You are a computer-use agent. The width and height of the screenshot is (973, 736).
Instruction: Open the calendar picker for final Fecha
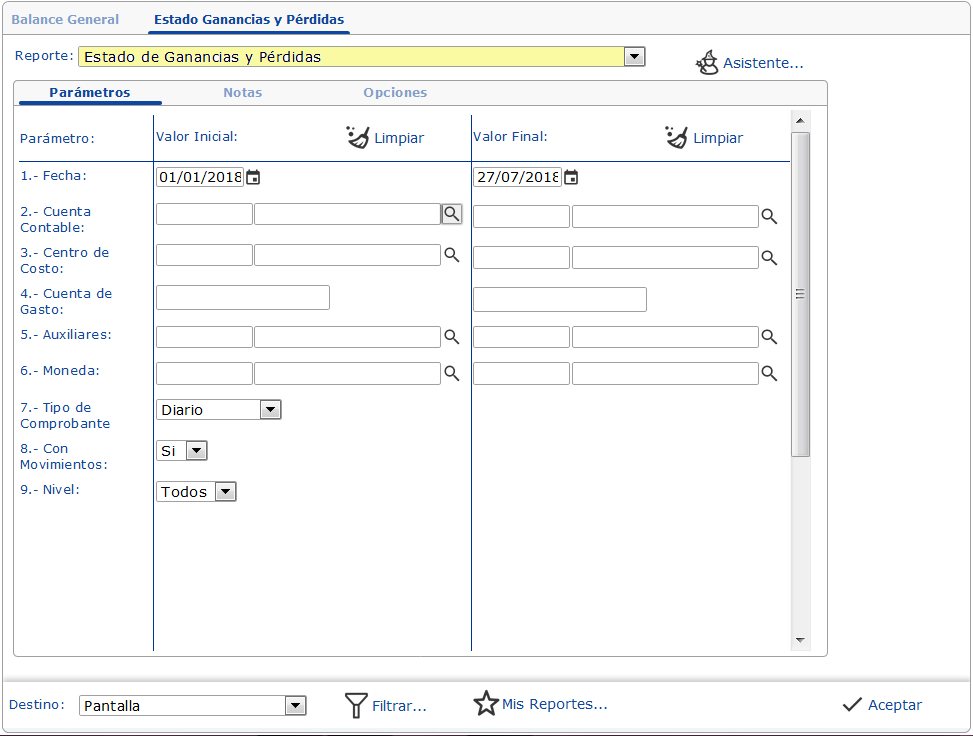571,177
